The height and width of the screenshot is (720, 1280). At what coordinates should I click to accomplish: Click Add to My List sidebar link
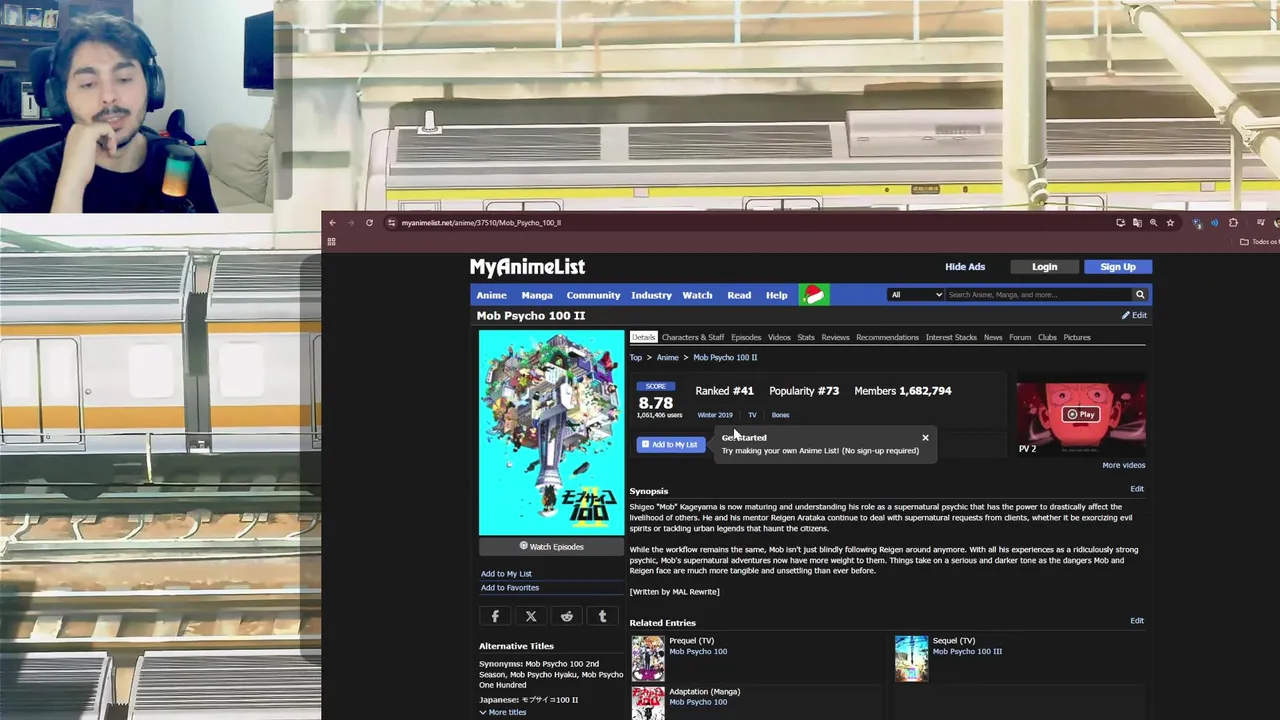506,574
